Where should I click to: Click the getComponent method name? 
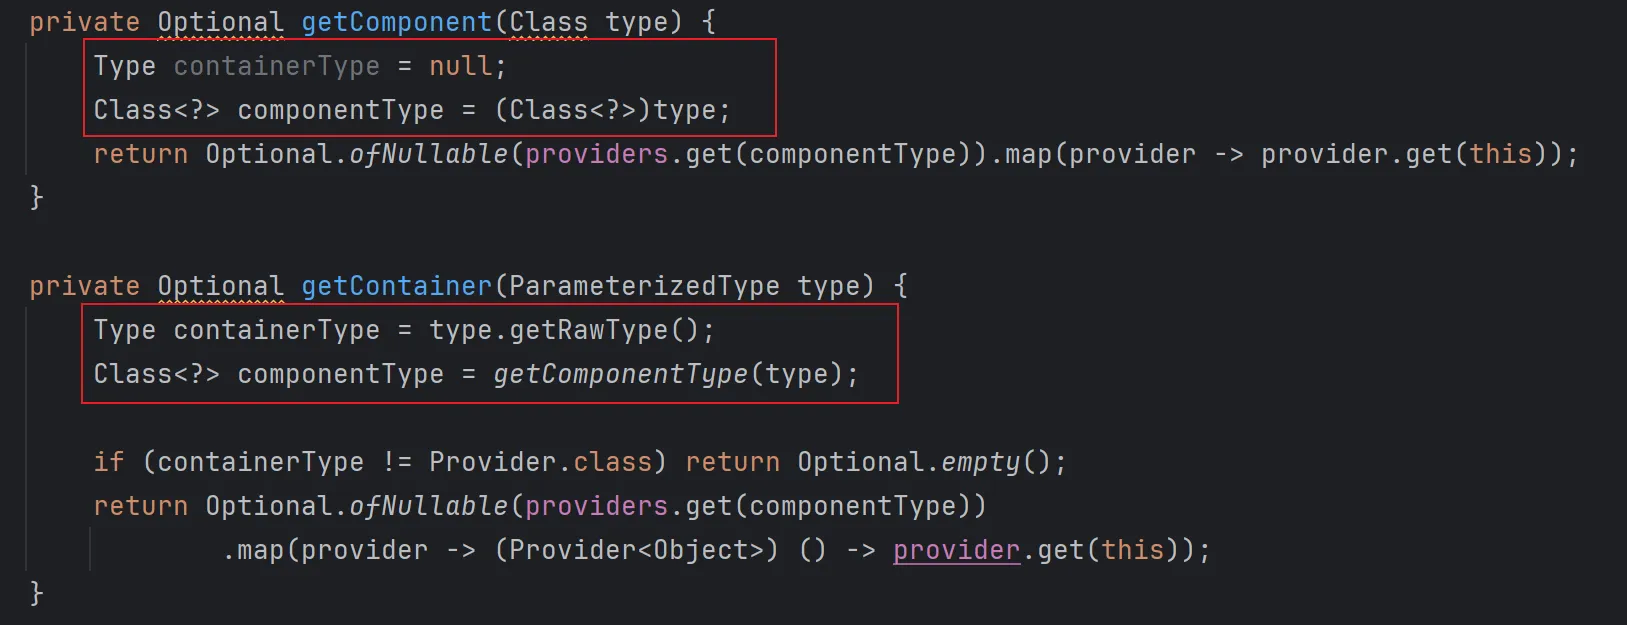click(x=397, y=22)
